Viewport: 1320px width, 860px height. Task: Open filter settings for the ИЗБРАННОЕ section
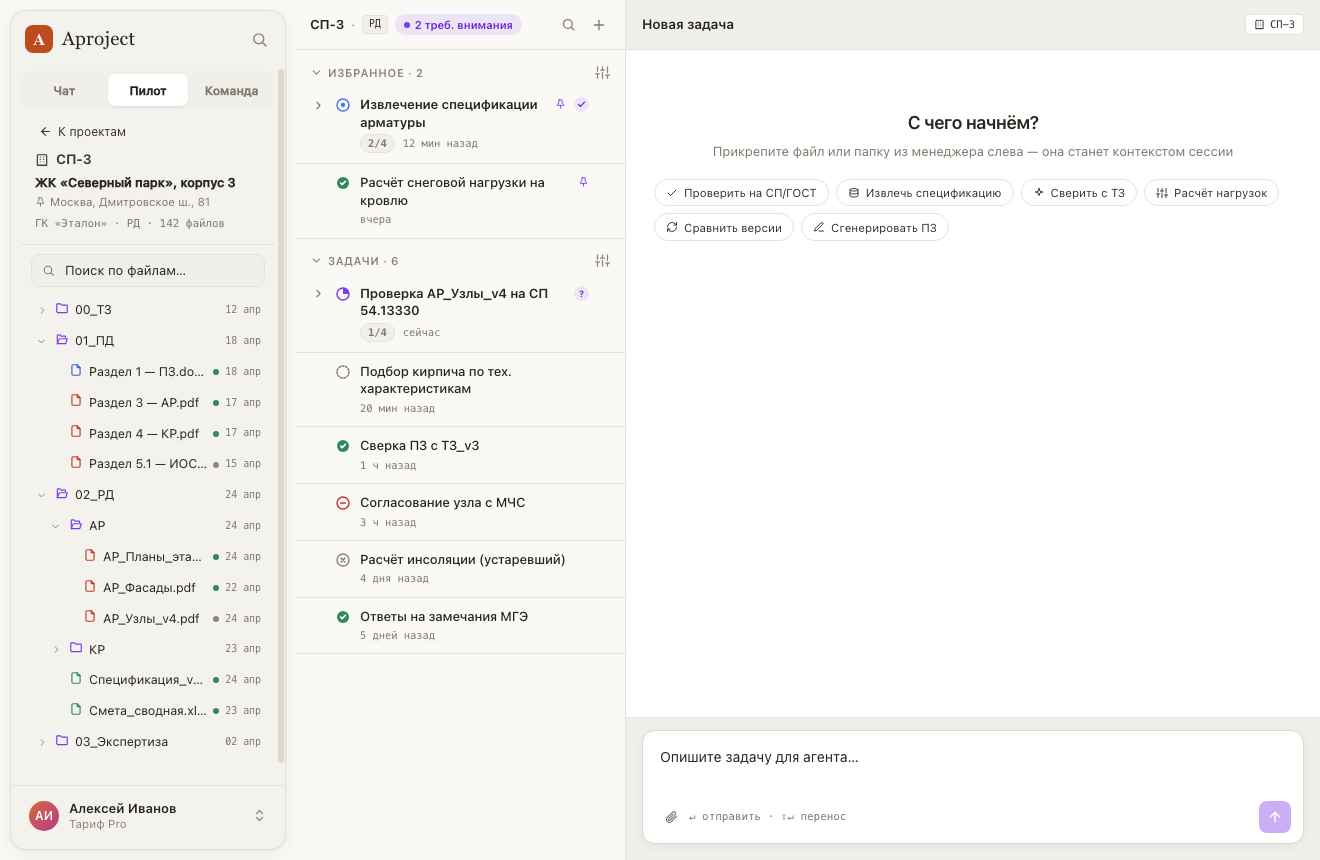click(602, 73)
